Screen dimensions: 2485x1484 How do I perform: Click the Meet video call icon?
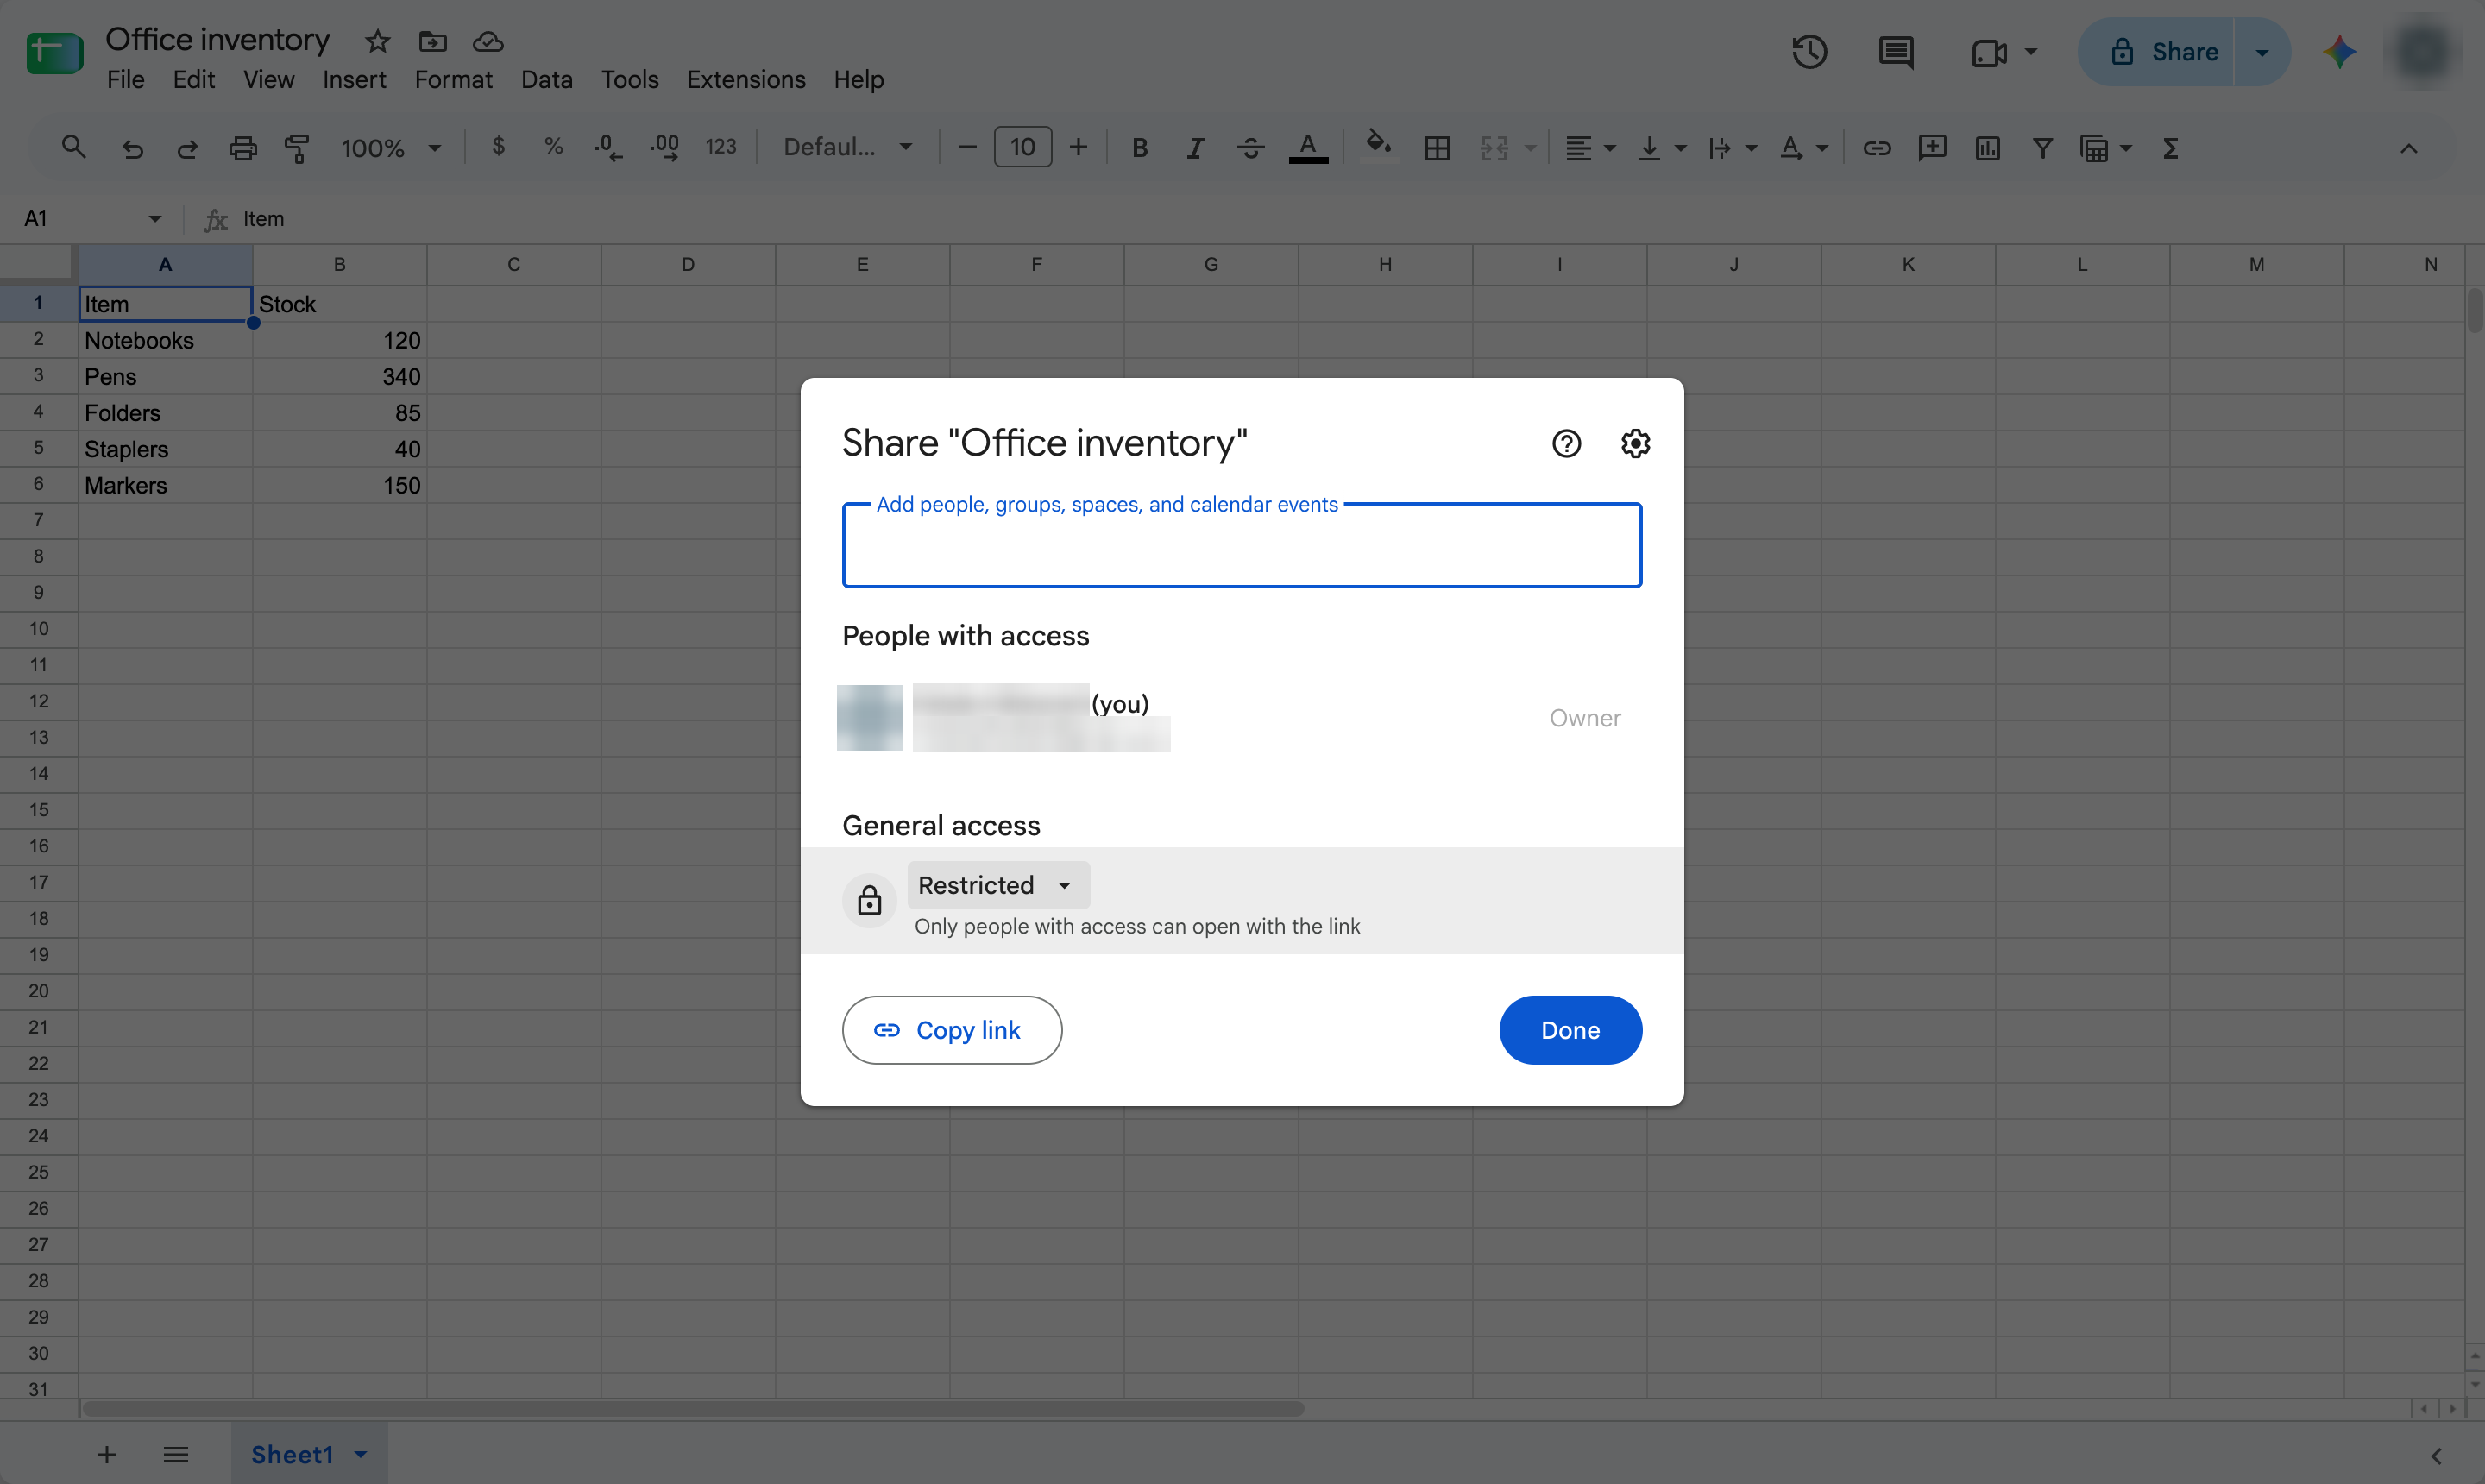point(1989,52)
